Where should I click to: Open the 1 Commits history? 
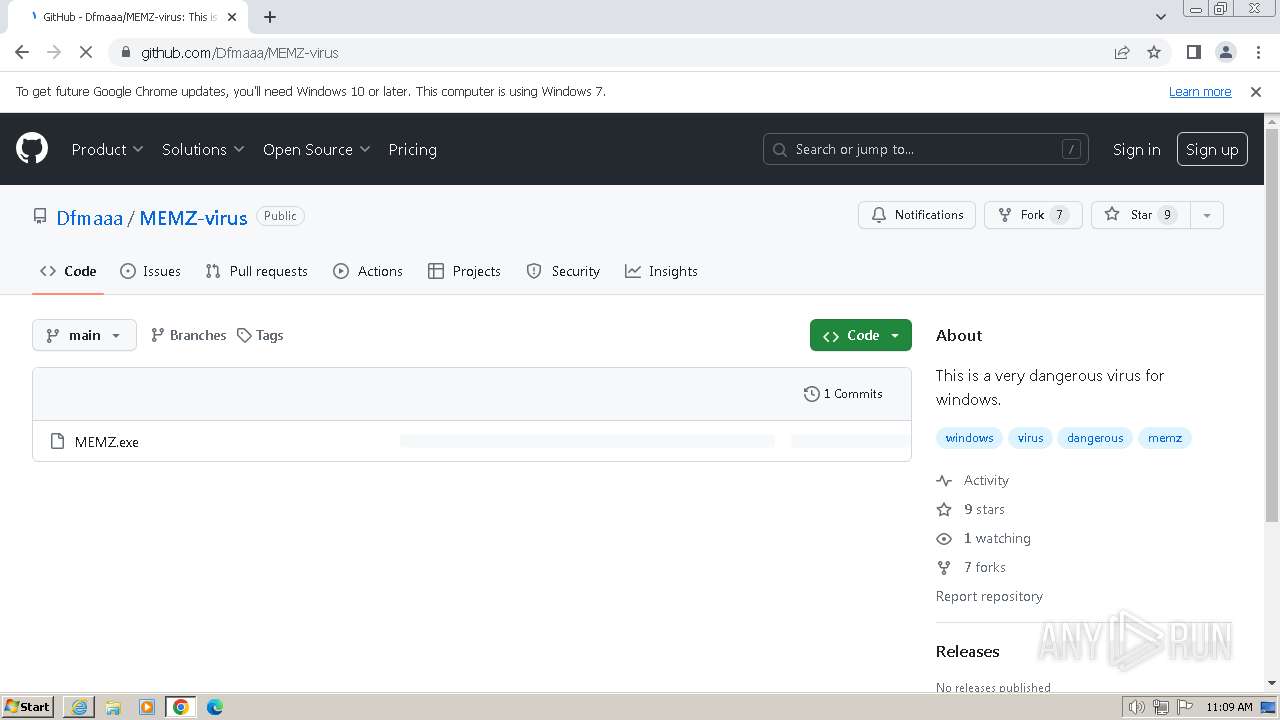843,393
